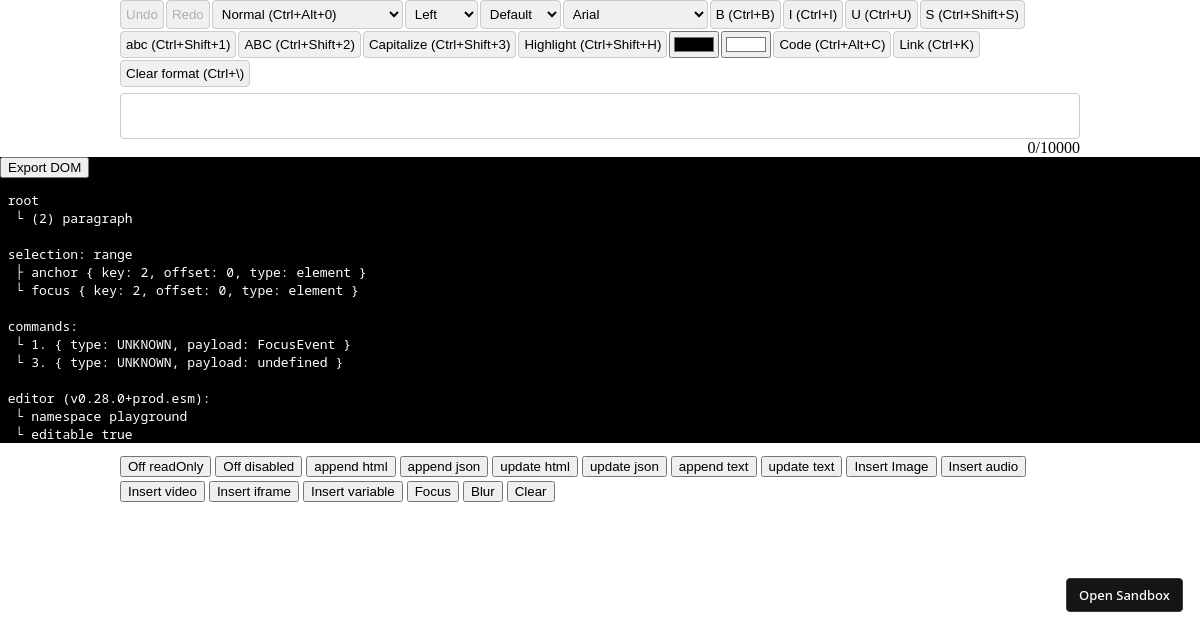The image size is (1200, 630).
Task: Open the Arial font family dropdown
Action: point(635,14)
